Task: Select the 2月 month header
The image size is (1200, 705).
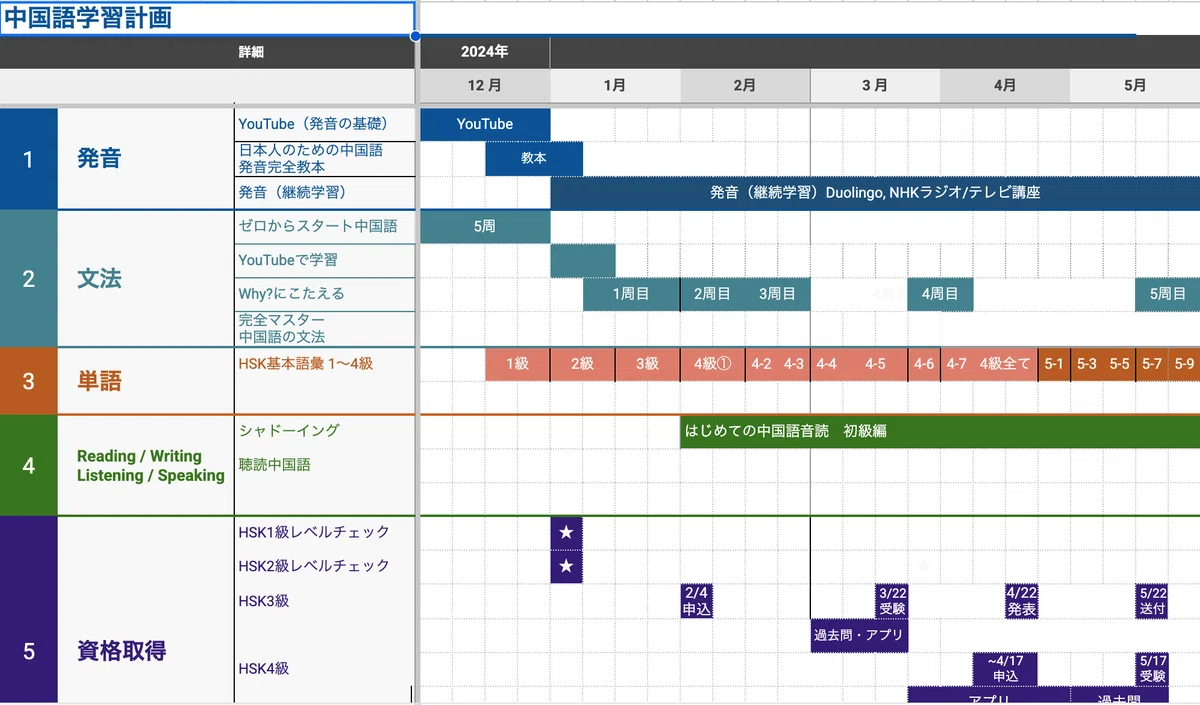Action: 745,86
